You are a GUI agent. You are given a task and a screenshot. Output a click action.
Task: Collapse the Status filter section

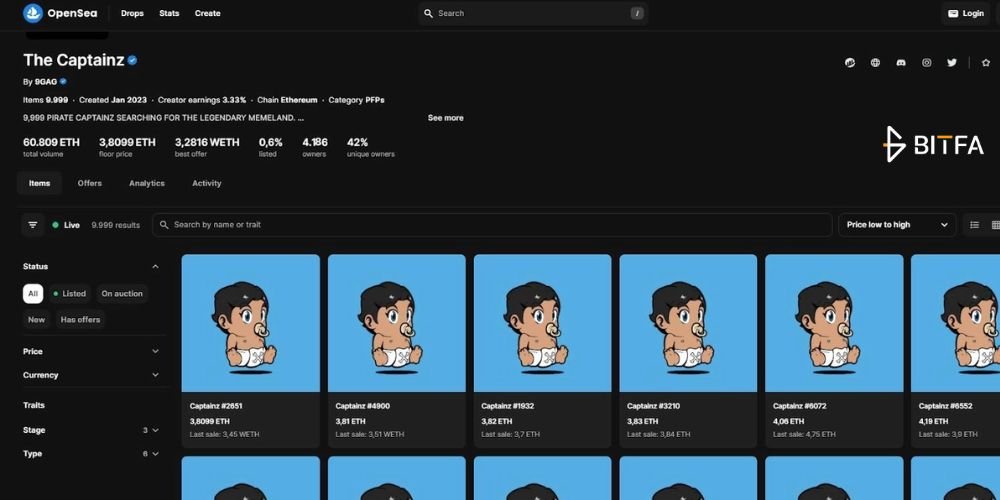pos(155,267)
